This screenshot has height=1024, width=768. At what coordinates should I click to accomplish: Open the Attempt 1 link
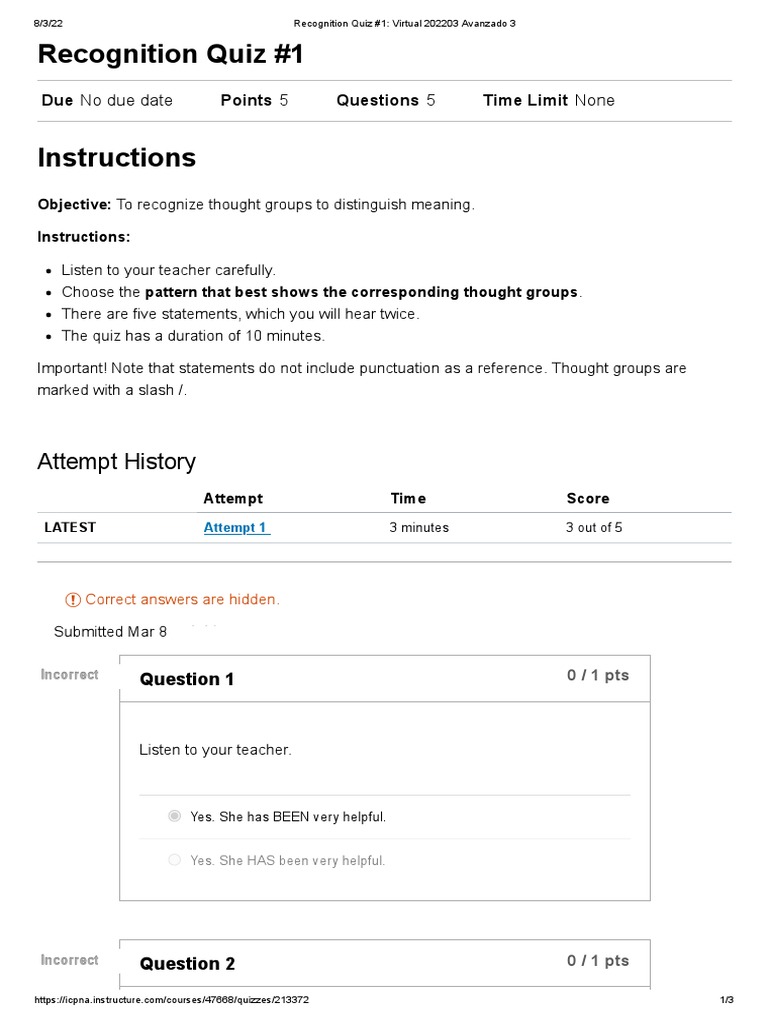point(236,527)
